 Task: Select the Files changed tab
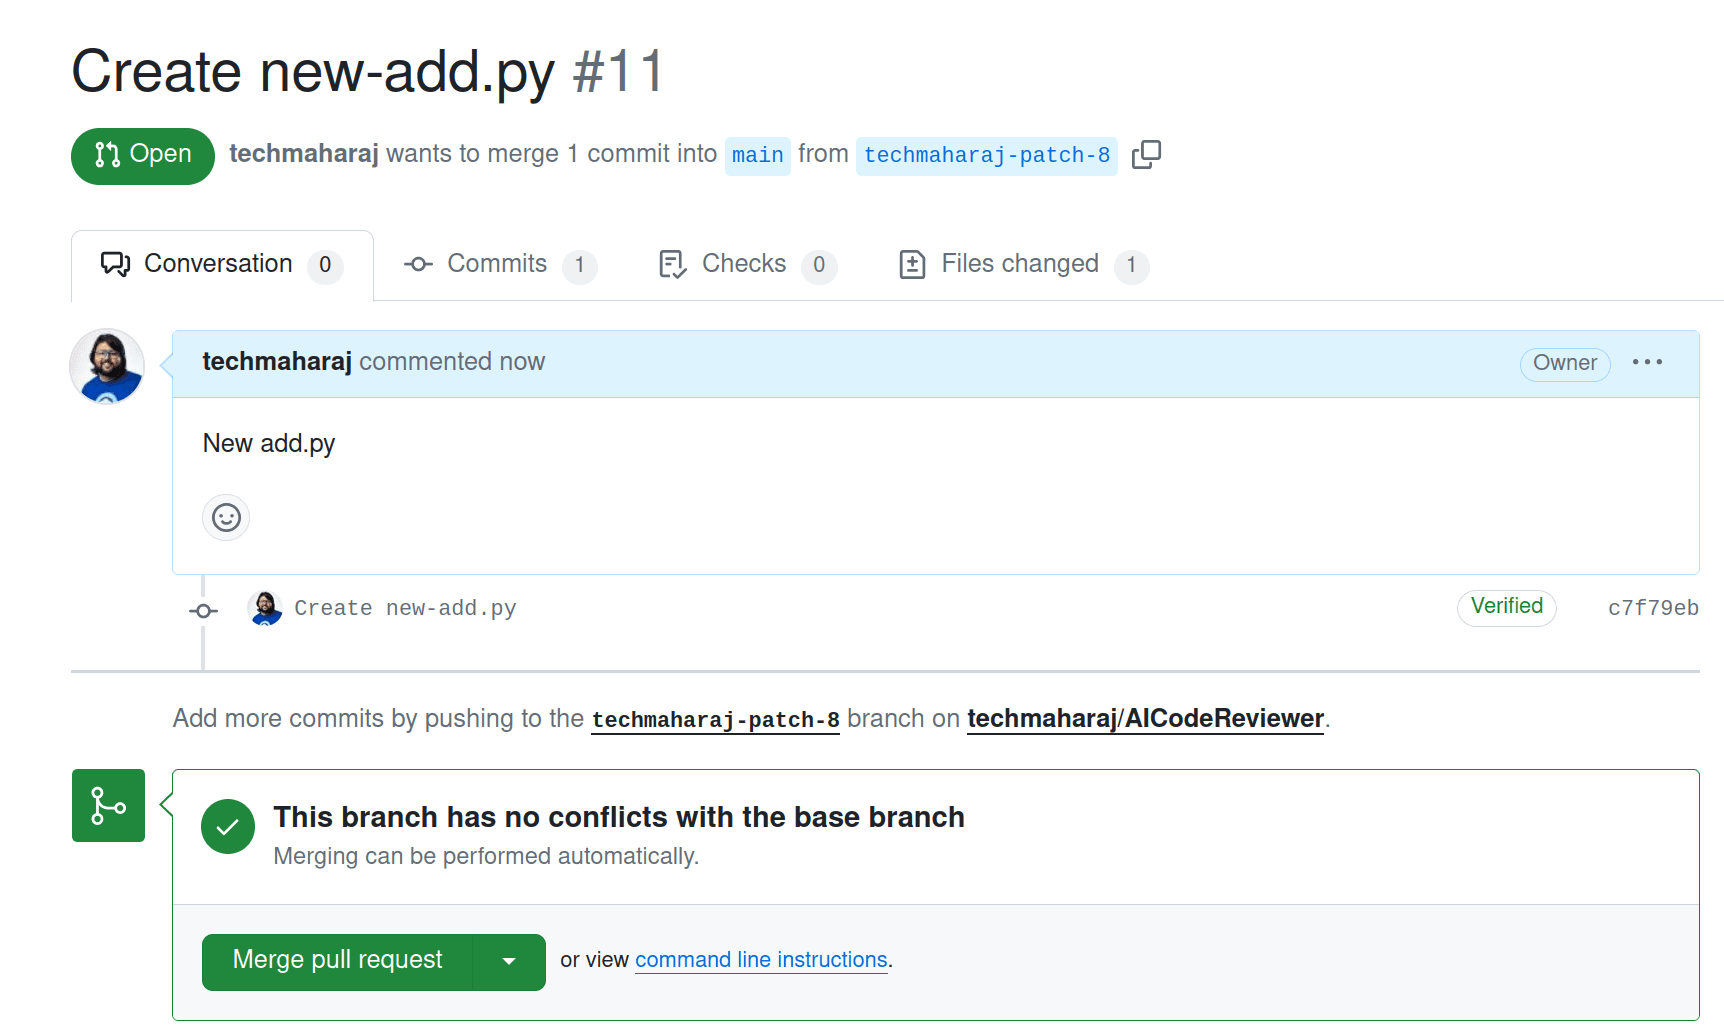[1023, 264]
